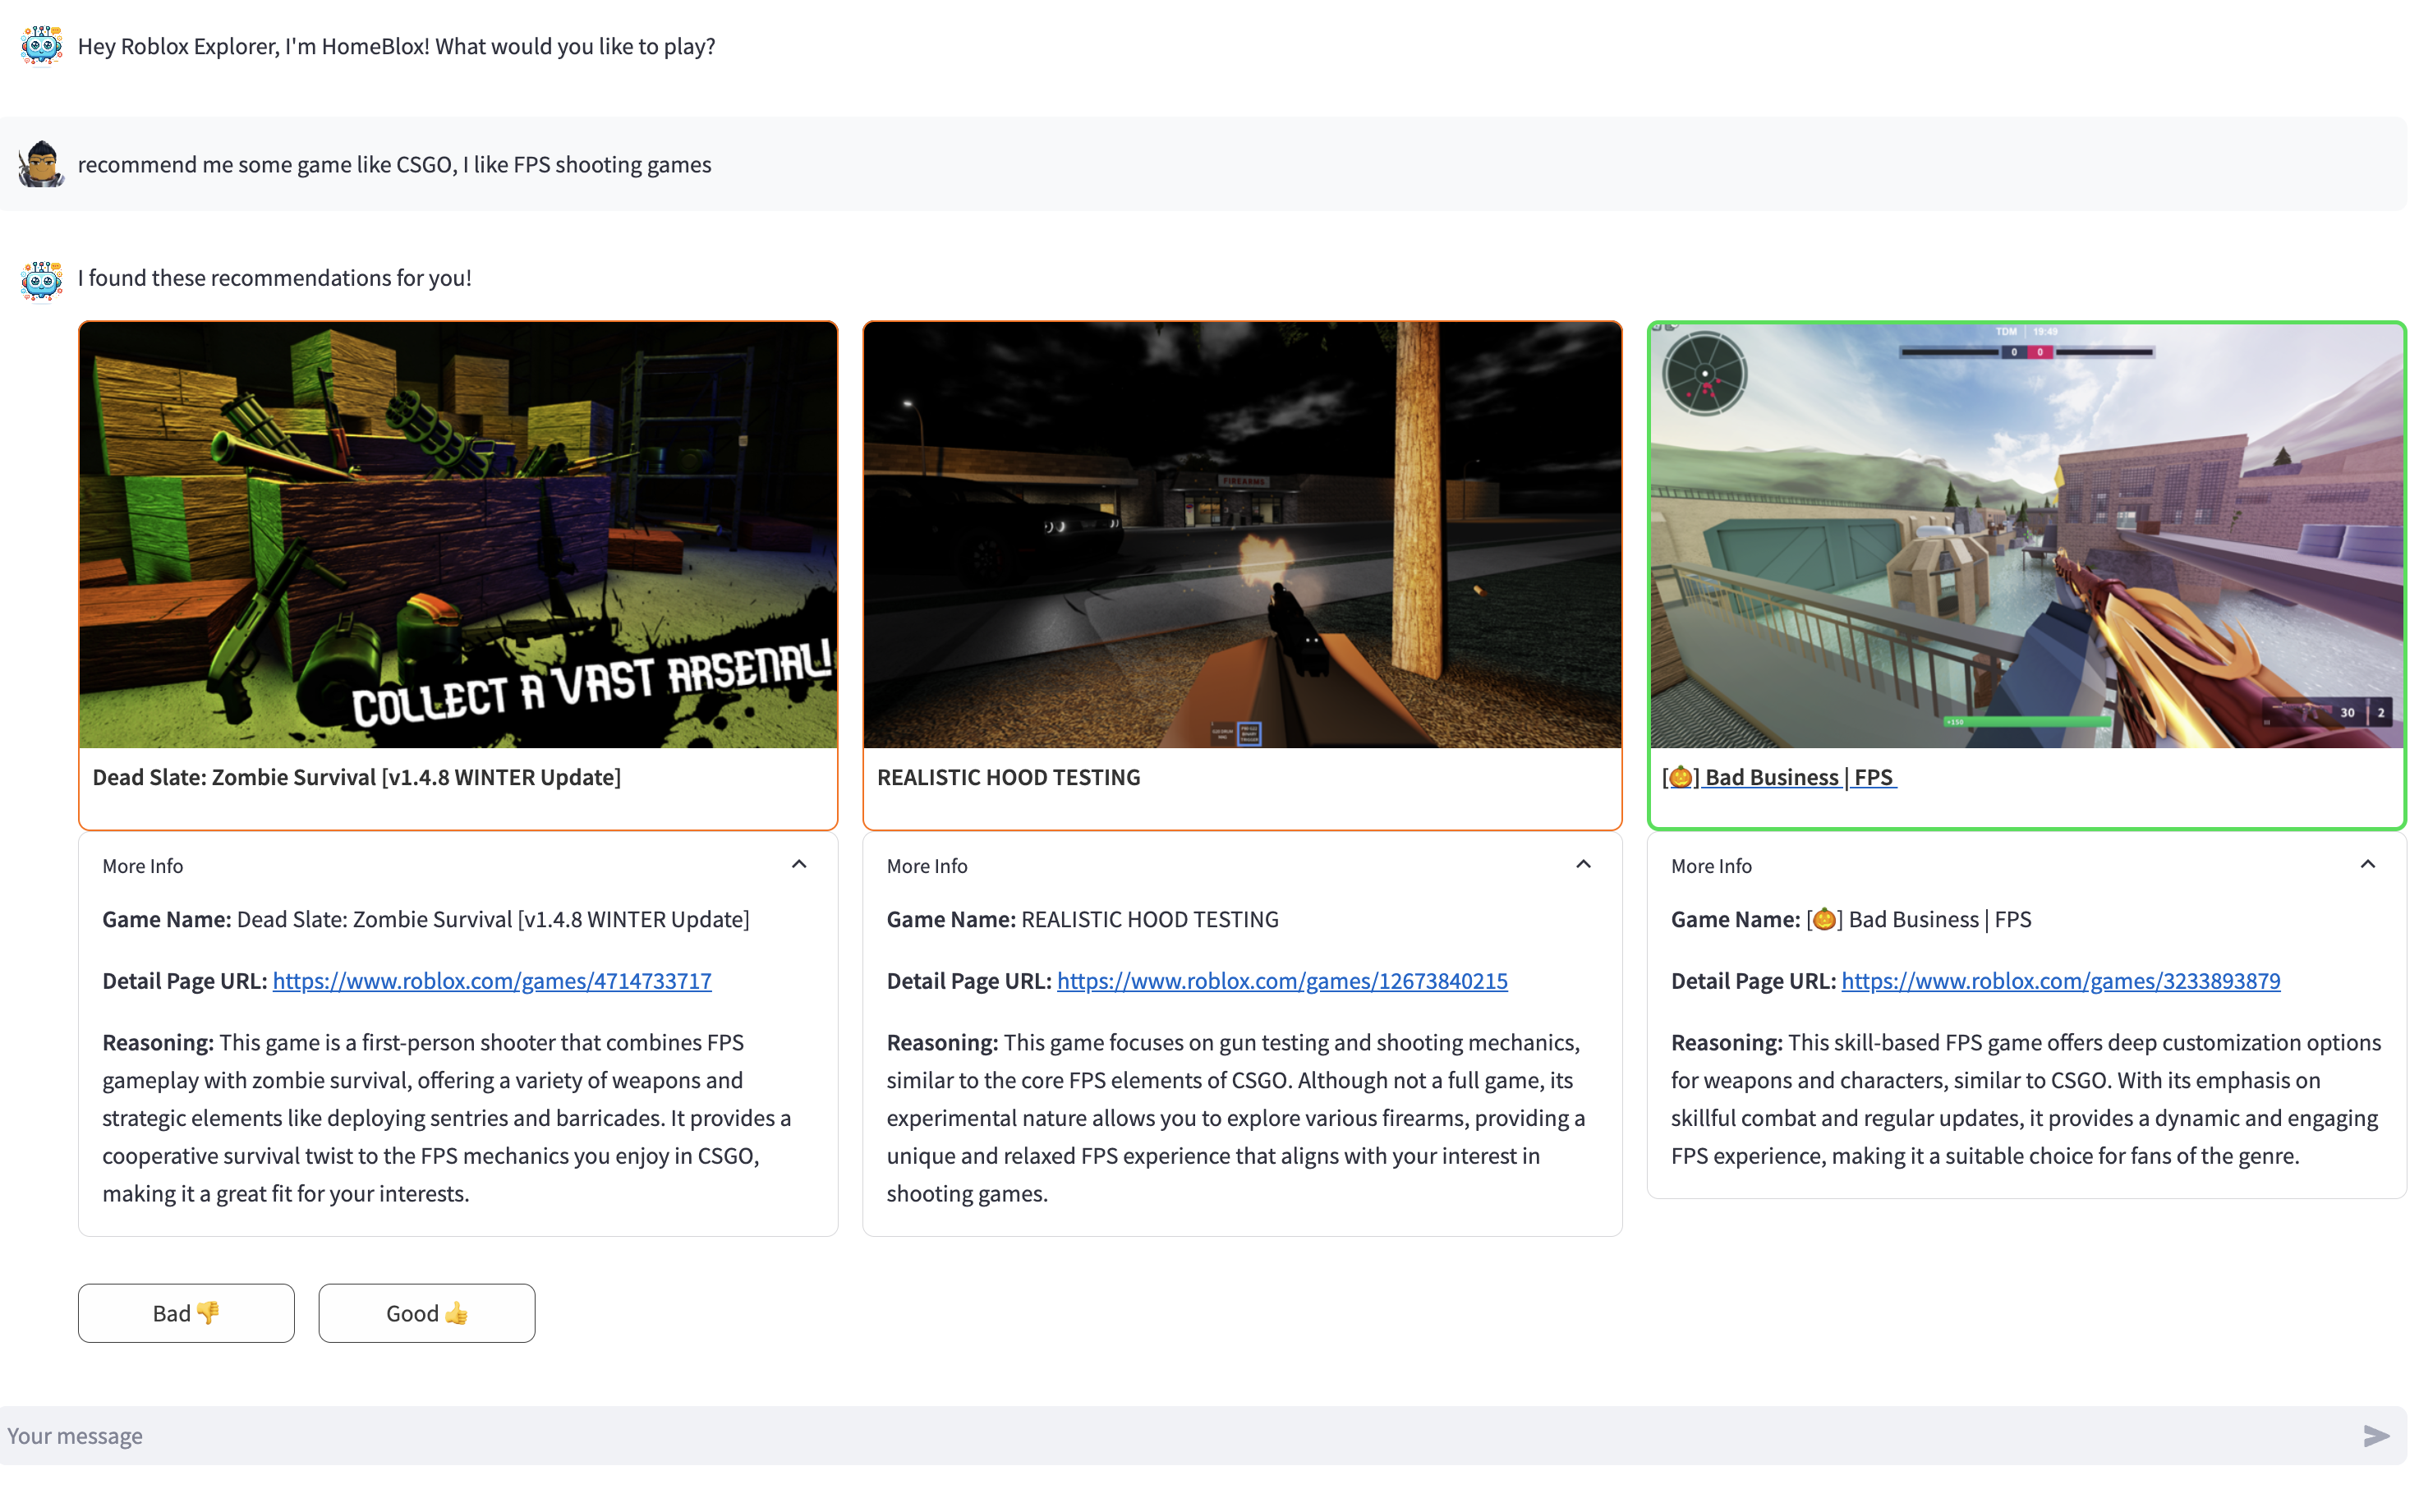Click the 'More Info' label under Bad Business
2419x1512 pixels.
pyautogui.click(x=1711, y=866)
